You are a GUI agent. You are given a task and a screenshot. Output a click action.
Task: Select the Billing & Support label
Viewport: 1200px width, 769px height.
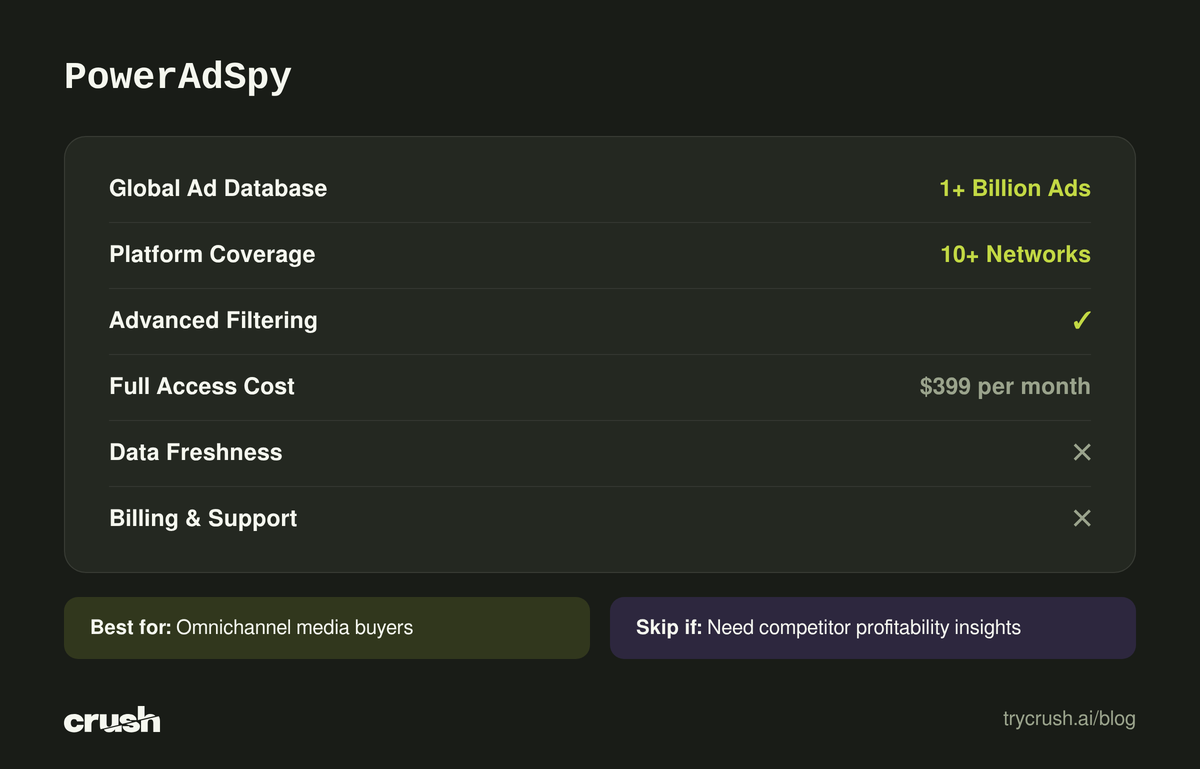pyautogui.click(x=203, y=518)
